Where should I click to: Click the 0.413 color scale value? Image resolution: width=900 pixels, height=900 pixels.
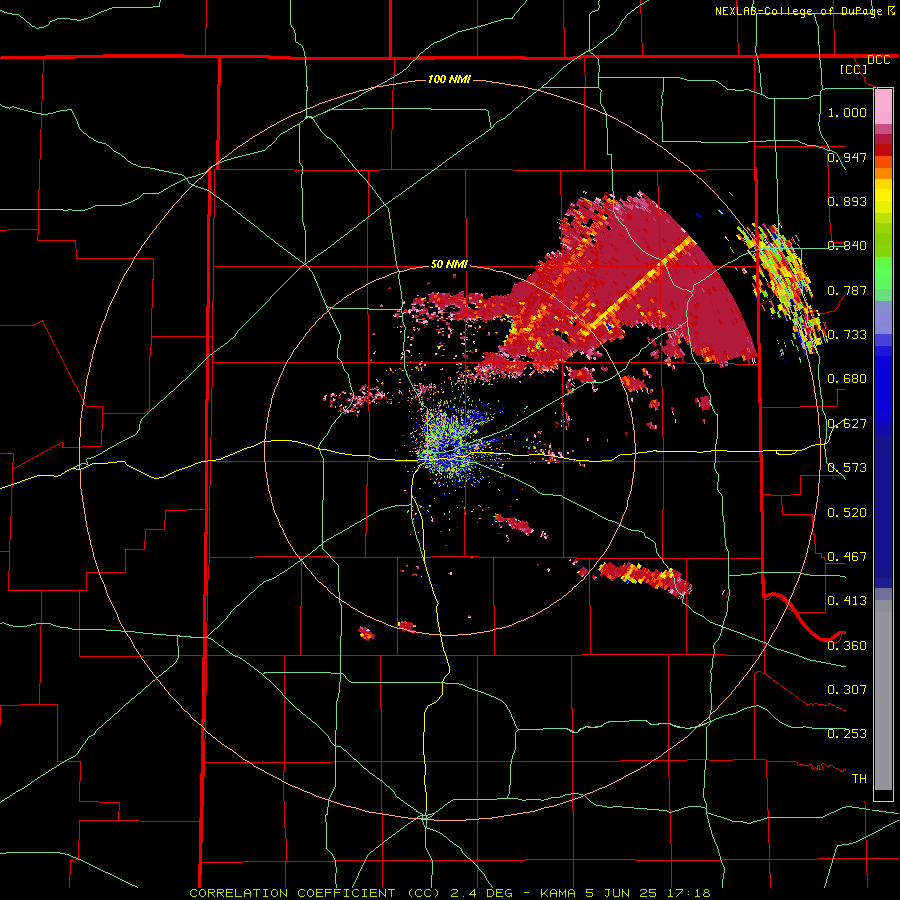(x=847, y=600)
